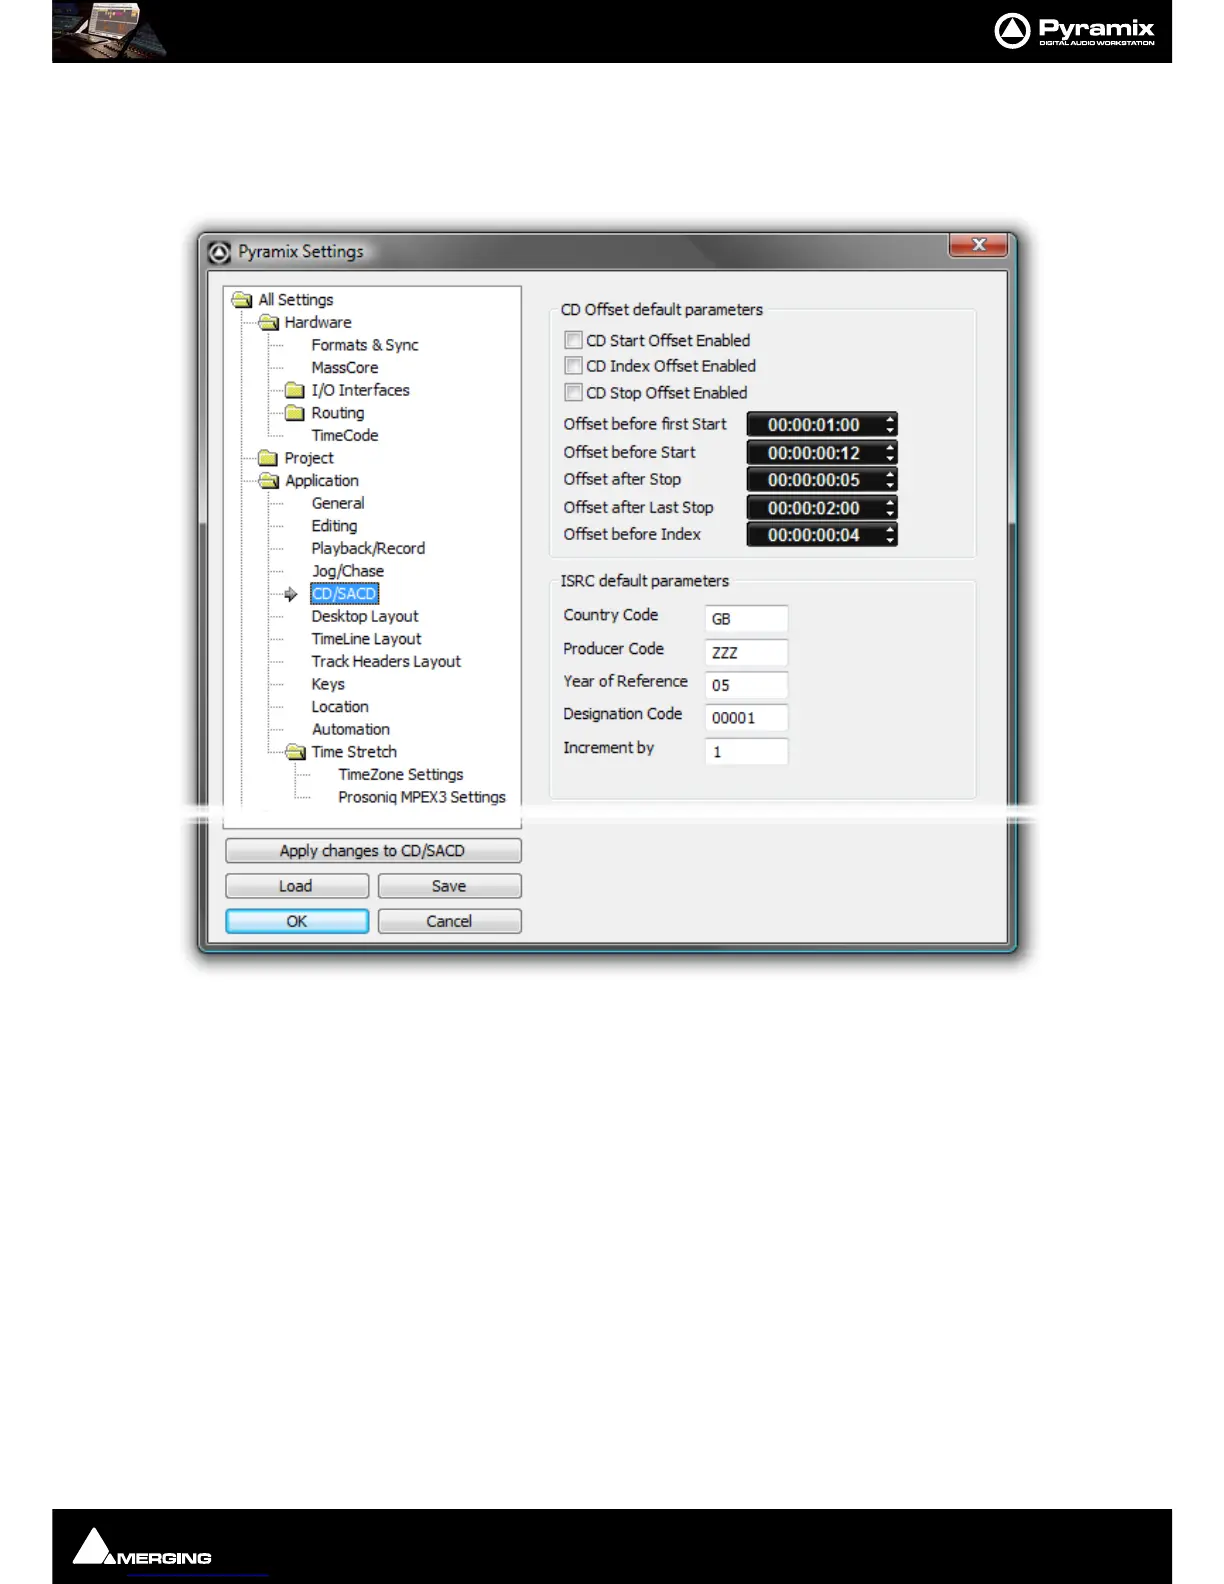
Task: Open TimeLine Layout settings
Action: point(366,639)
